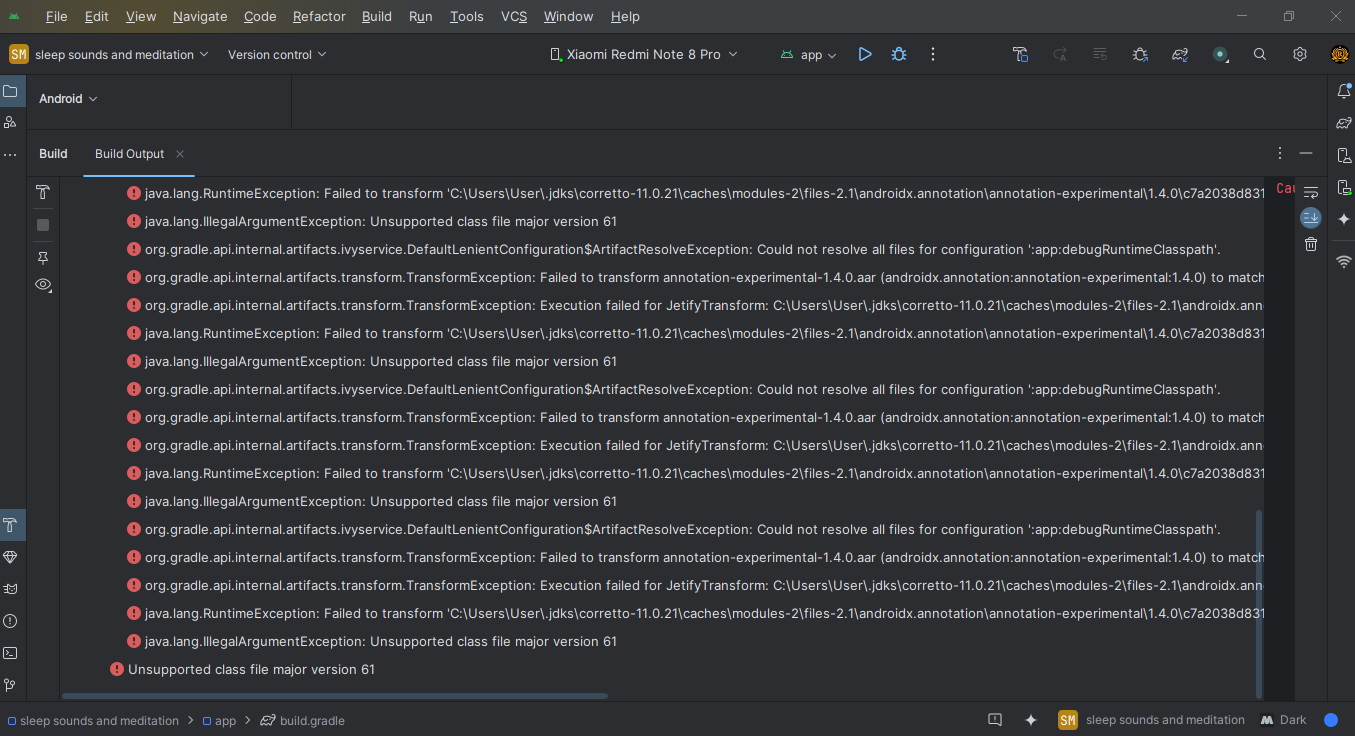Expand the Version control dropdown
Viewport: 1355px width, 736px height.
pyautogui.click(x=277, y=54)
